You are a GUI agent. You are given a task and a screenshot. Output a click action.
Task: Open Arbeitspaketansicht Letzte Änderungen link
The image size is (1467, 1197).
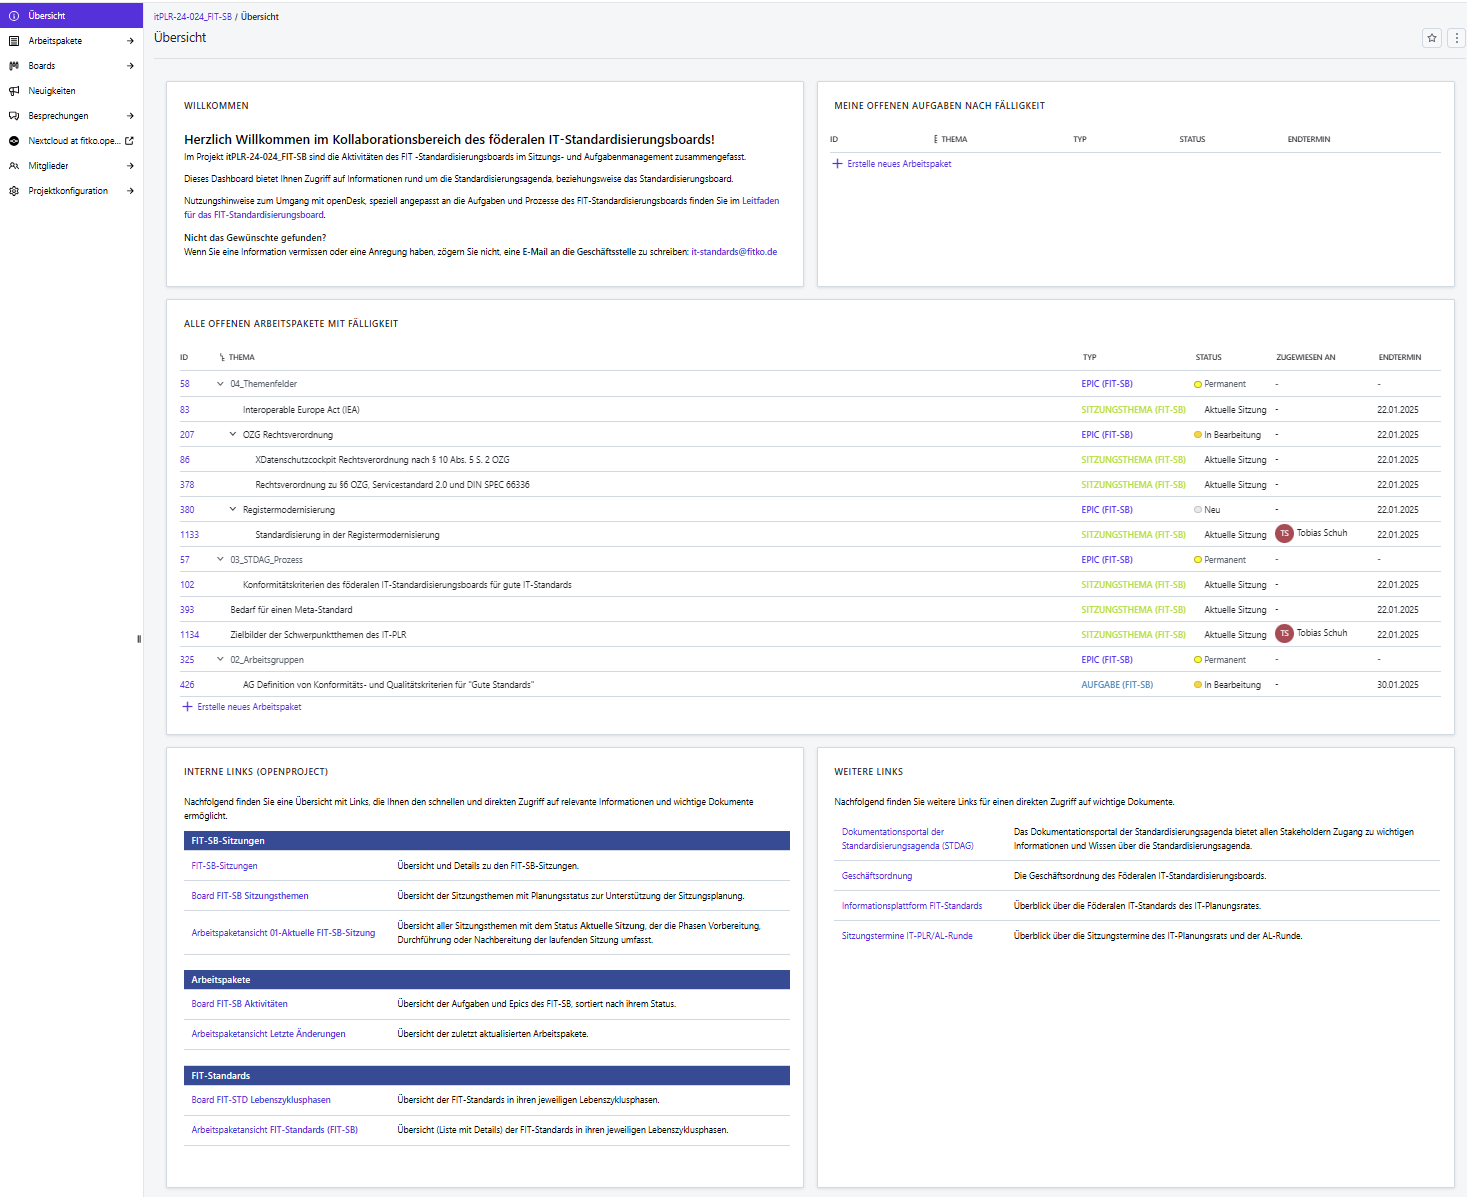[x=268, y=1034]
